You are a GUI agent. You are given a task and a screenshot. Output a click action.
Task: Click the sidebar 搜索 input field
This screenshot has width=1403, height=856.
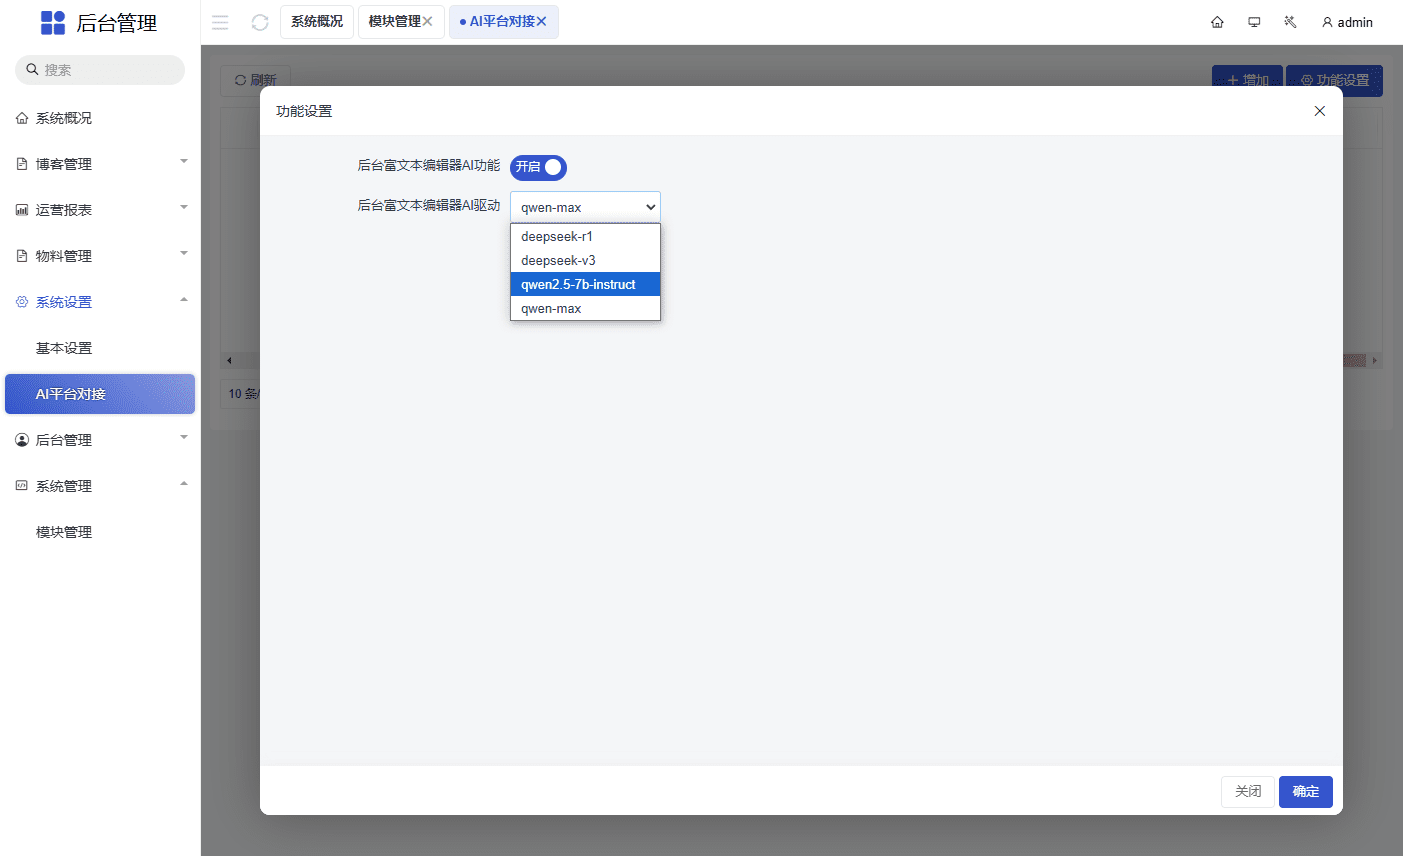coord(105,70)
